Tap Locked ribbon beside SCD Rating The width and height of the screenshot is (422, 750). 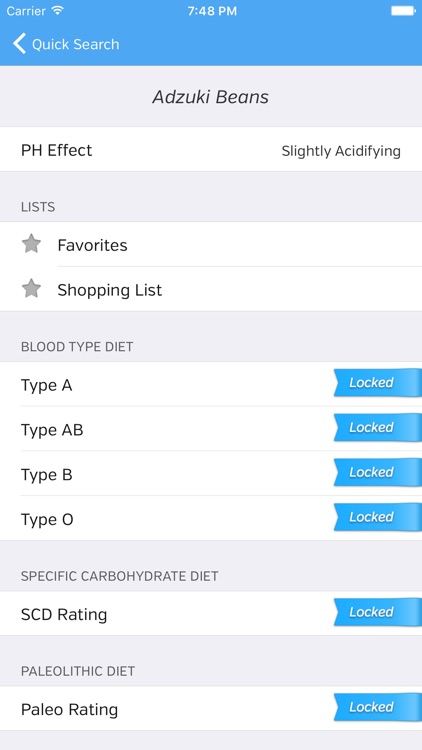(x=378, y=613)
